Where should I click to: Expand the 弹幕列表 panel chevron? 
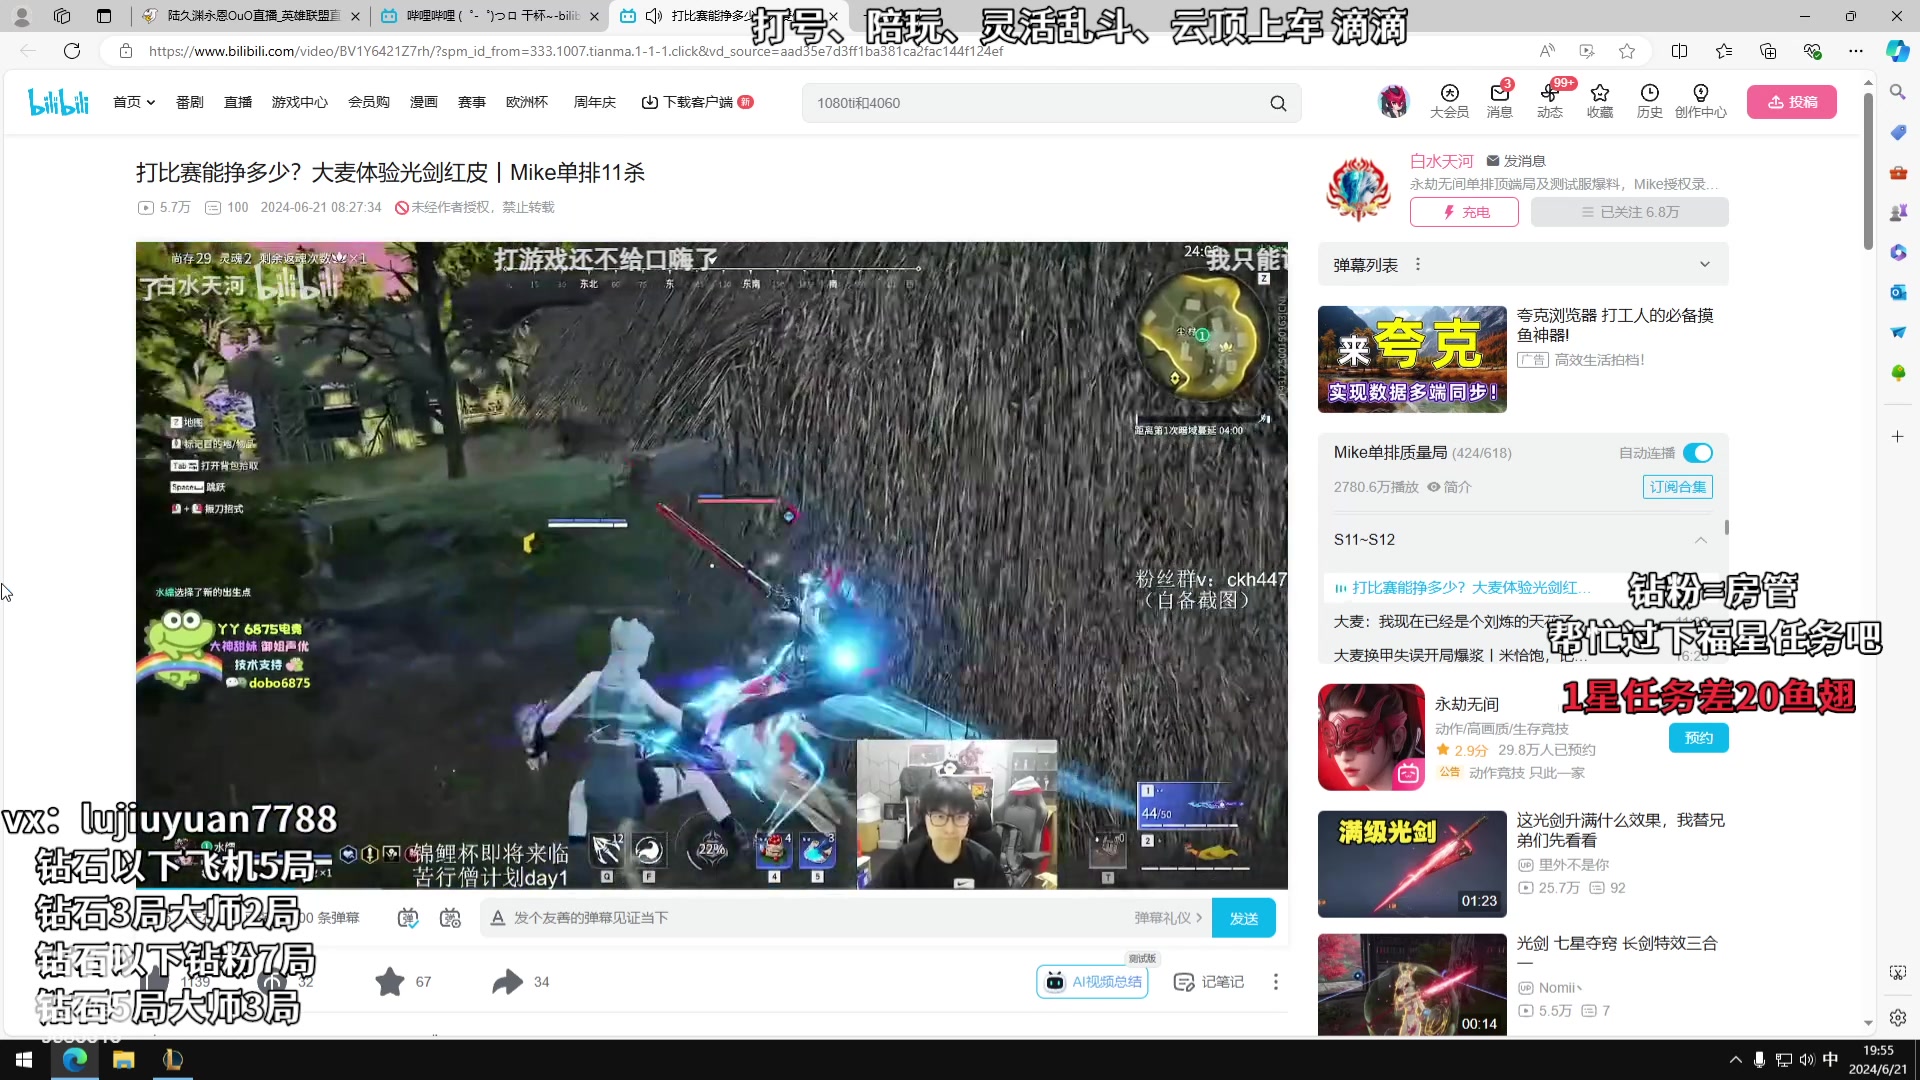(x=1705, y=265)
